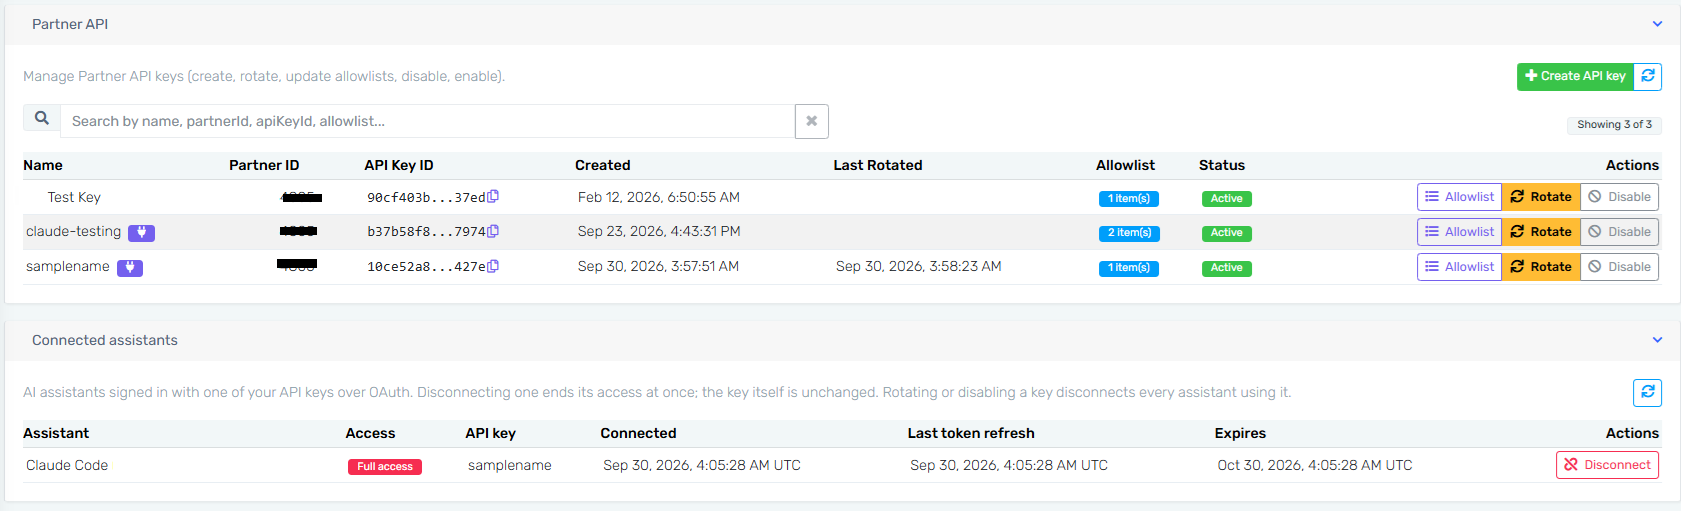Click the Access column header
Image resolution: width=1681 pixels, height=511 pixels.
click(370, 433)
